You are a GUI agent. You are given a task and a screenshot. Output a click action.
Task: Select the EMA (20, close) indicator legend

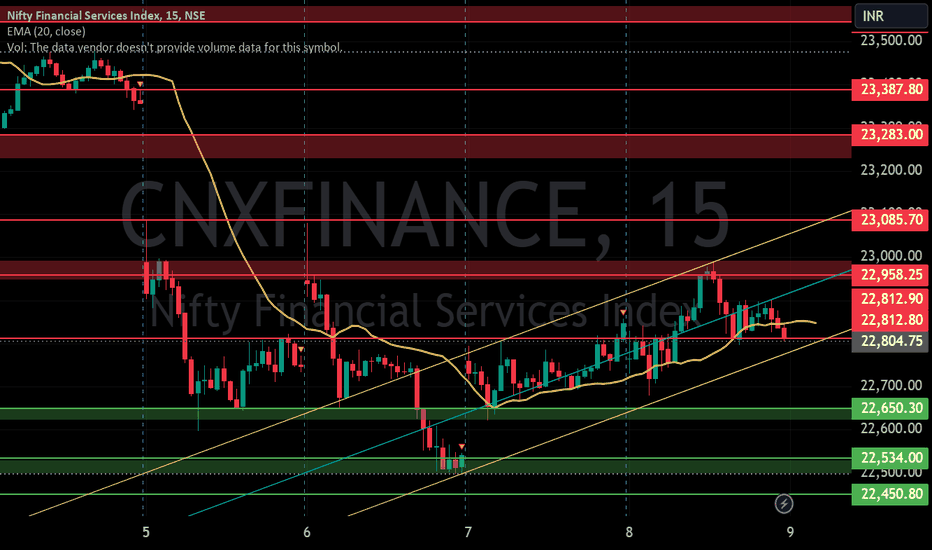pyautogui.click(x=46, y=32)
